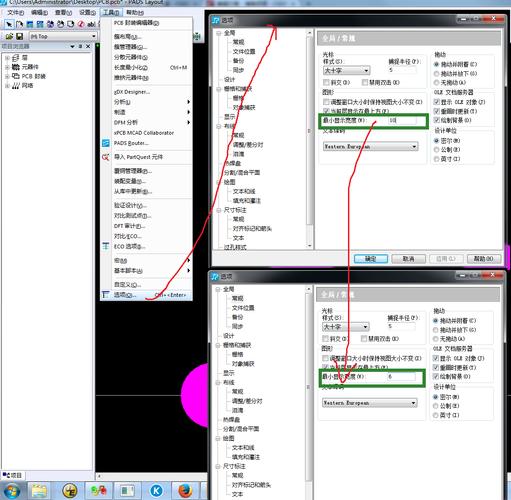Open the file explorer taskbar icon
The image size is (511, 500).
[39, 491]
